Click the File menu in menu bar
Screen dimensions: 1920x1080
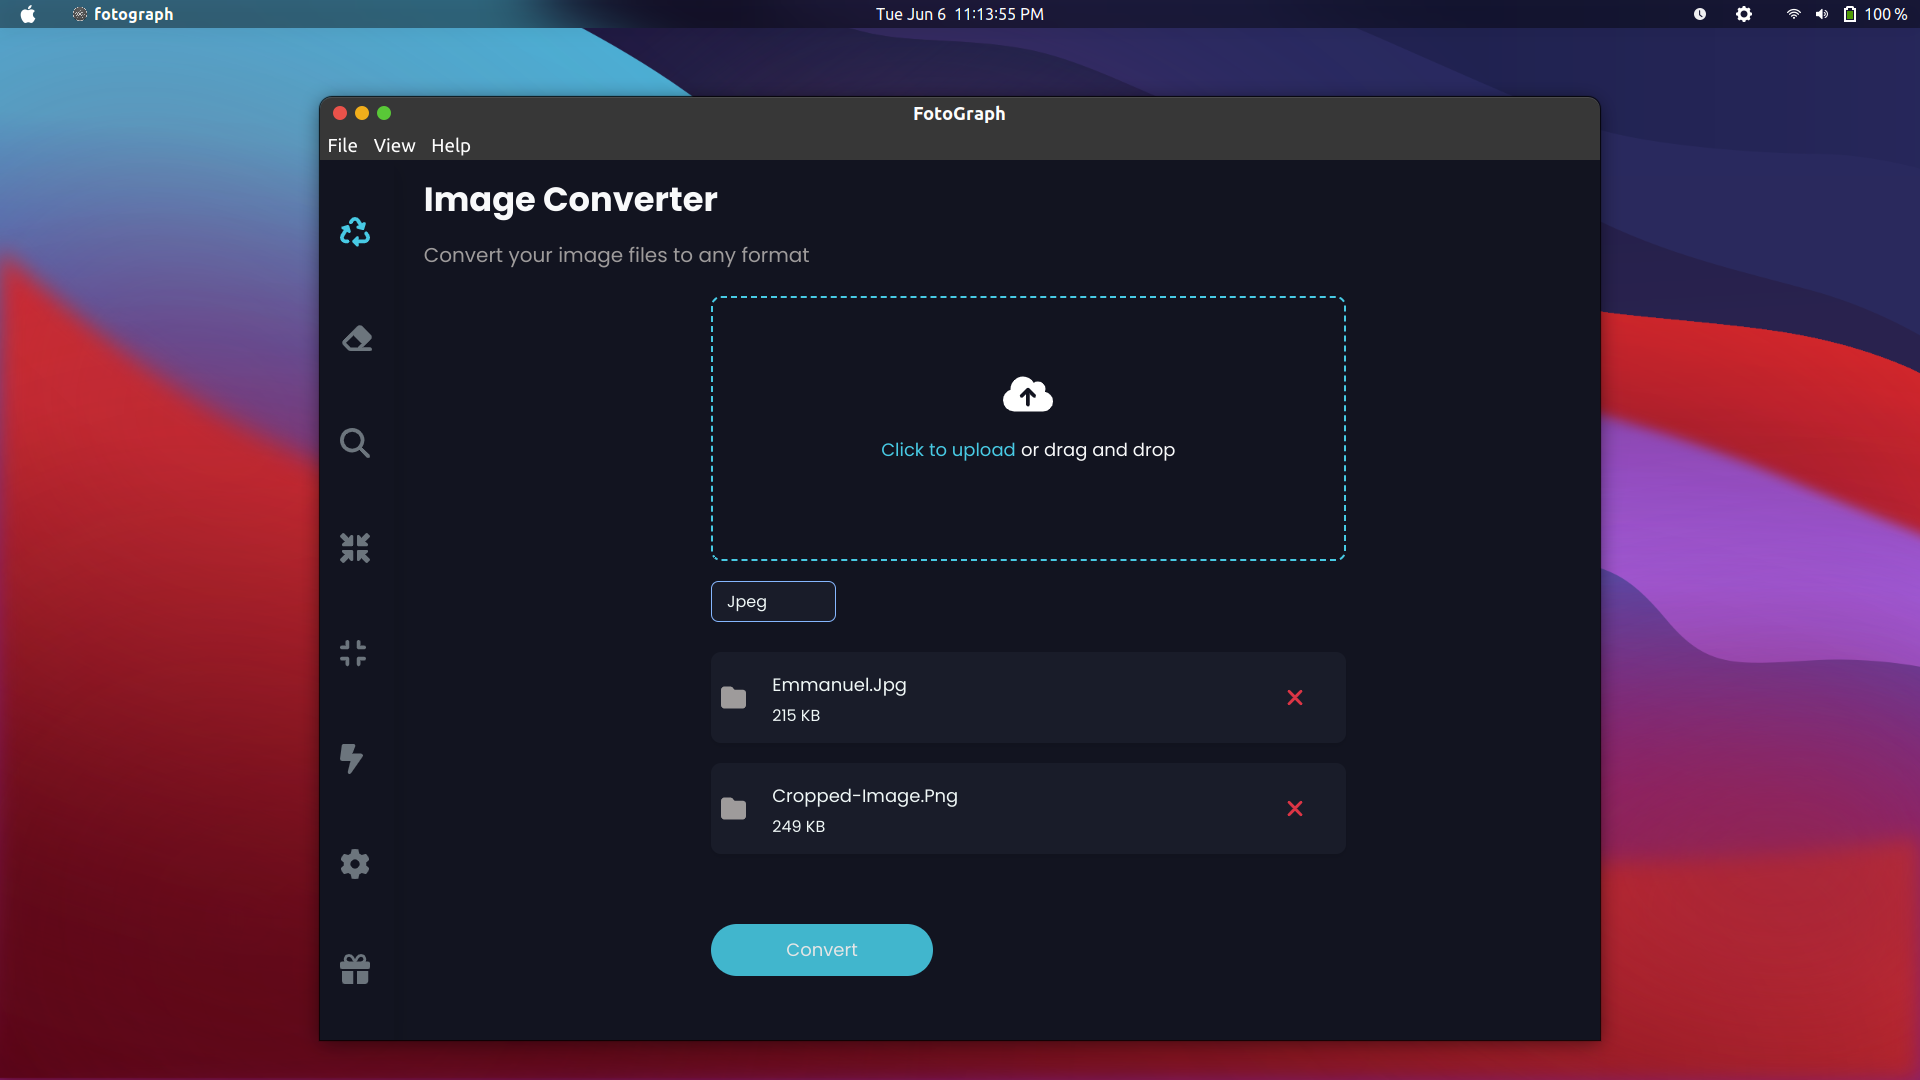343,145
